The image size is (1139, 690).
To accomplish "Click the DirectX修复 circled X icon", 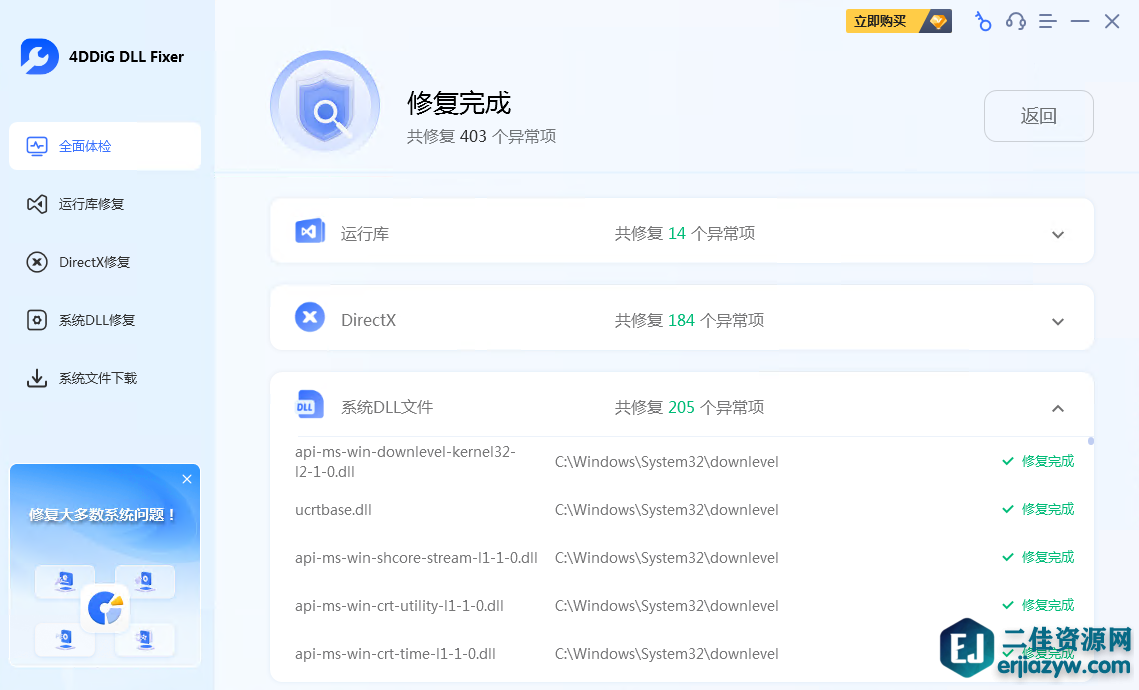I will tap(37, 262).
